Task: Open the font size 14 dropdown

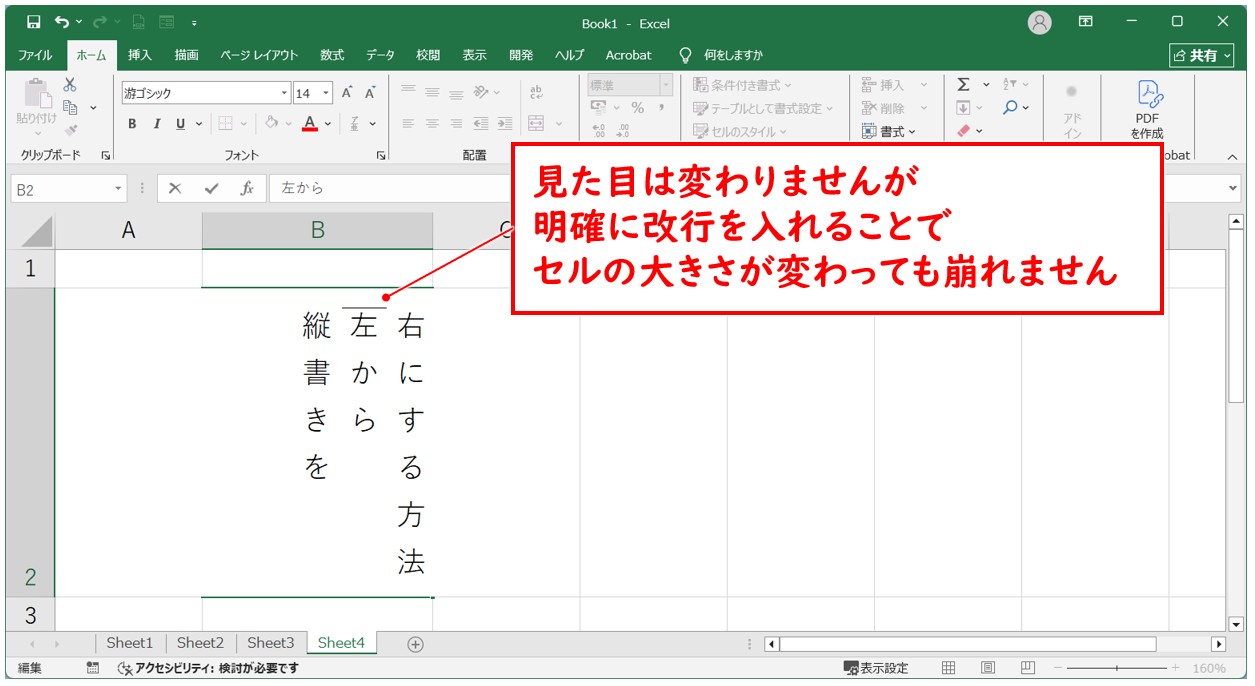Action: pos(326,93)
